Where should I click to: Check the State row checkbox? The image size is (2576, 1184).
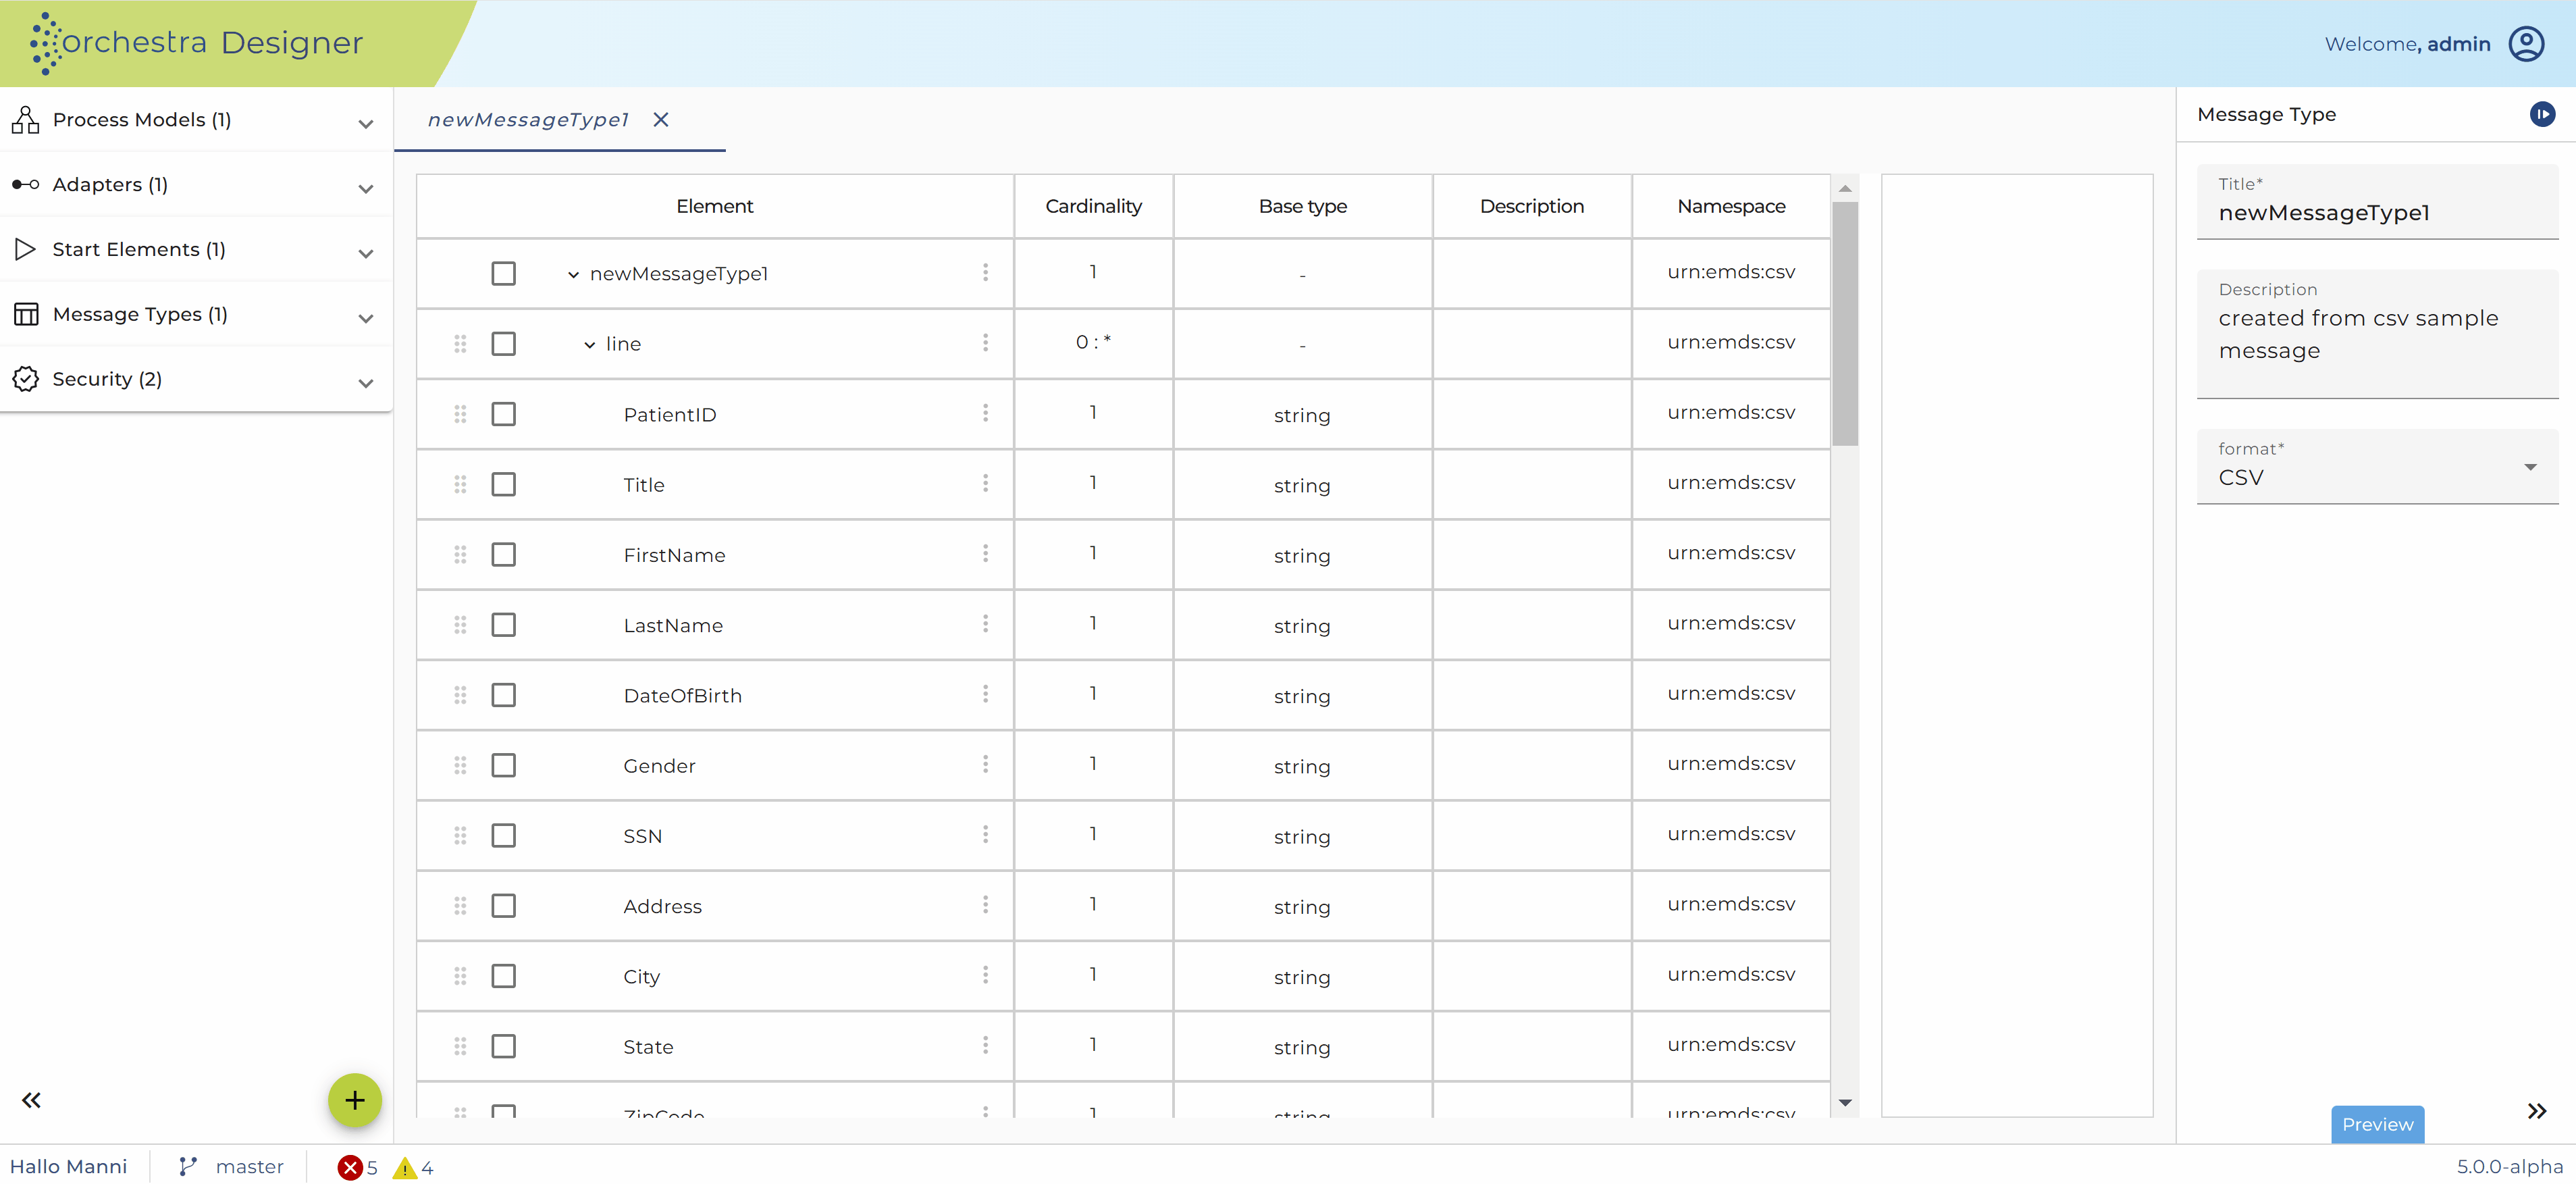(503, 1046)
